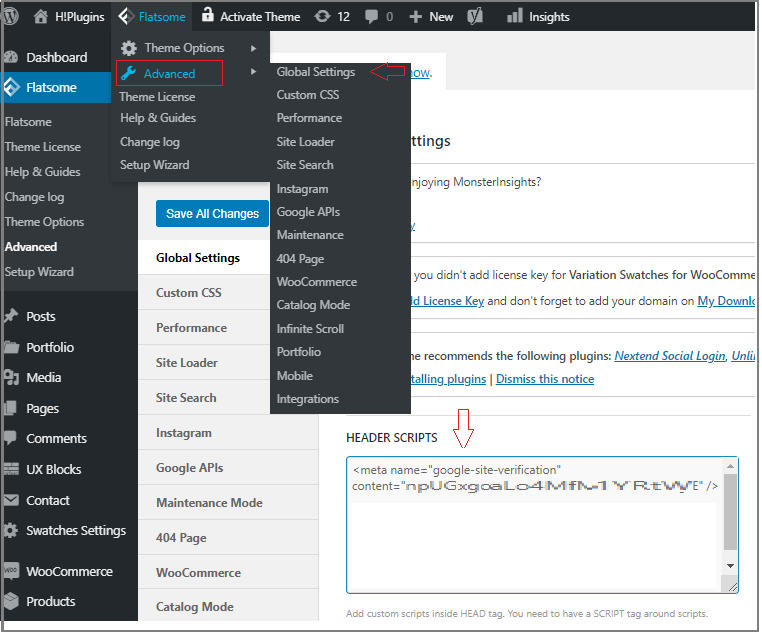Open Mobile in flyout menu
The height and width of the screenshot is (635, 762).
point(294,376)
